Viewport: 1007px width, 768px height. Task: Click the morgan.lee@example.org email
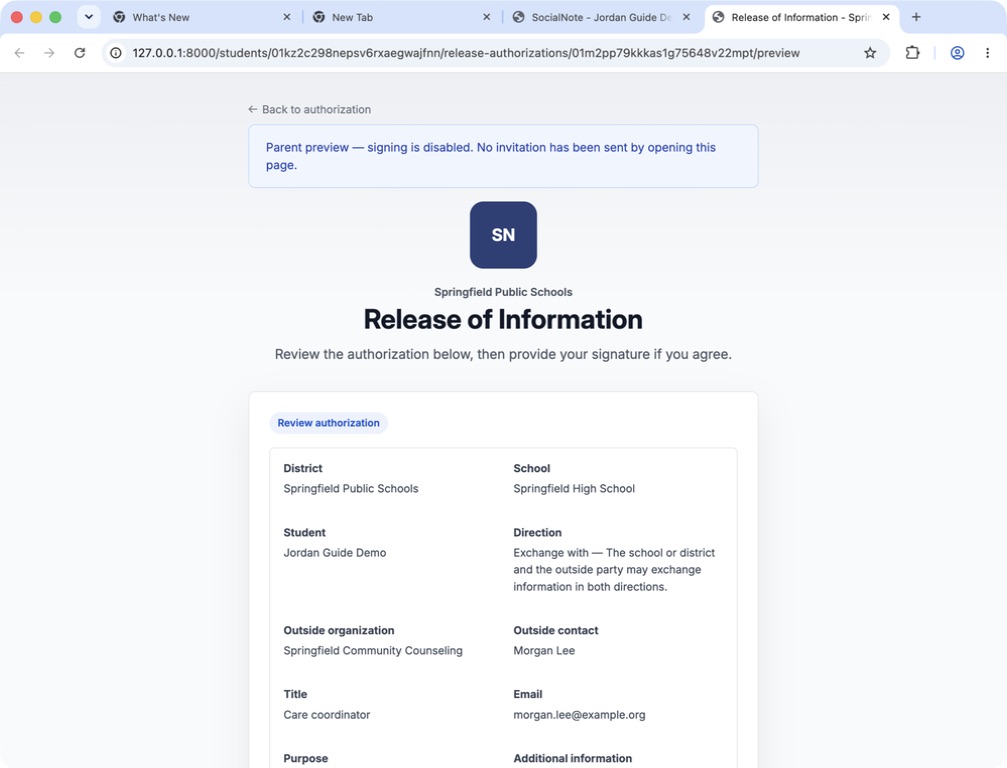(579, 715)
